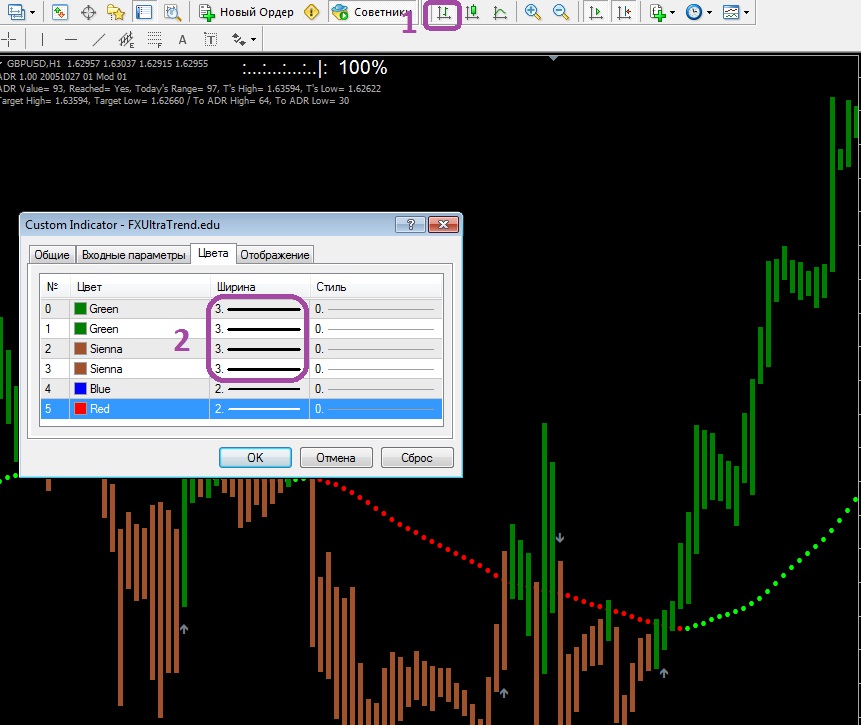Viewport: 861px width, 725px height.
Task: Toggle chart shift icon
Action: coord(624,12)
